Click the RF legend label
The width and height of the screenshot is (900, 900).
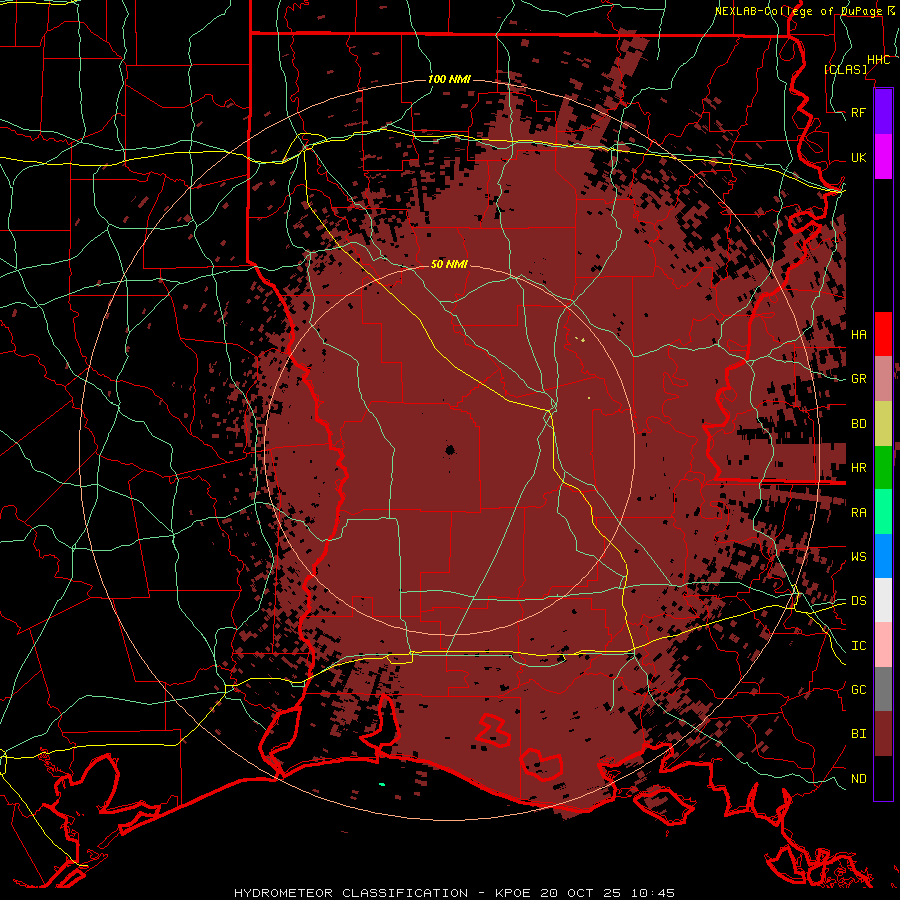click(859, 112)
